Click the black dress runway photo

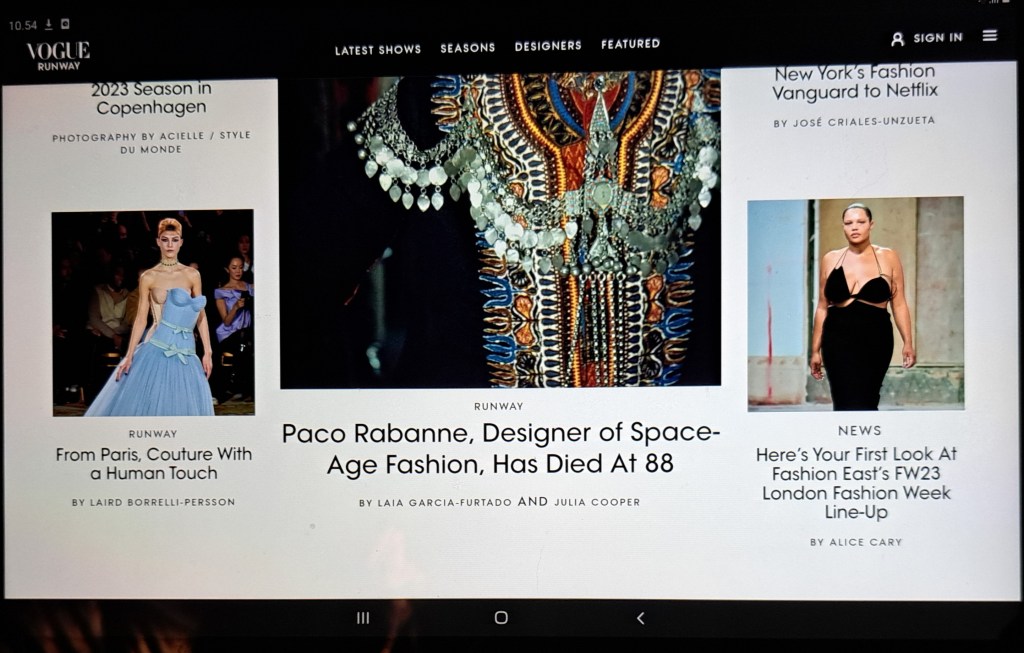[x=856, y=303]
